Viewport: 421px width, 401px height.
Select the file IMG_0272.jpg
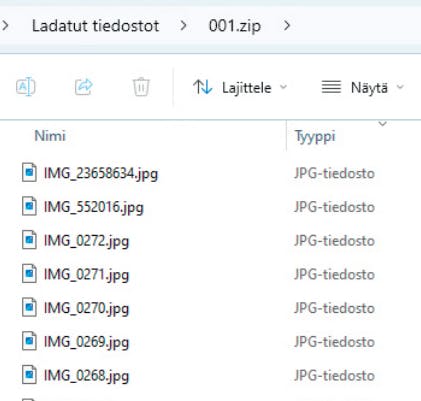(86, 241)
